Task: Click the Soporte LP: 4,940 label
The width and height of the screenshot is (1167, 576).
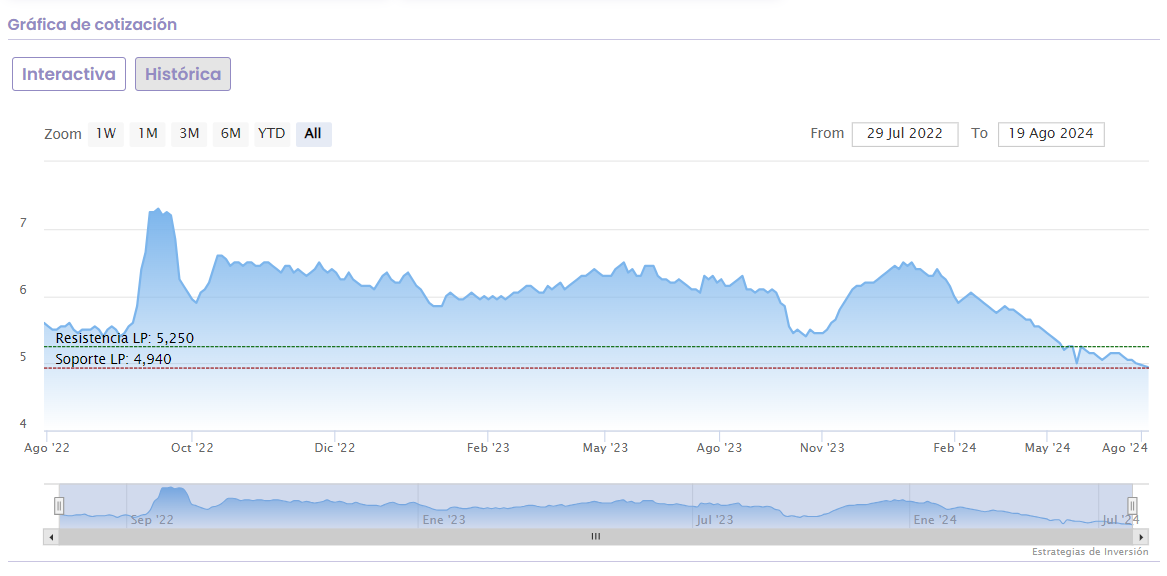Action: [x=114, y=359]
